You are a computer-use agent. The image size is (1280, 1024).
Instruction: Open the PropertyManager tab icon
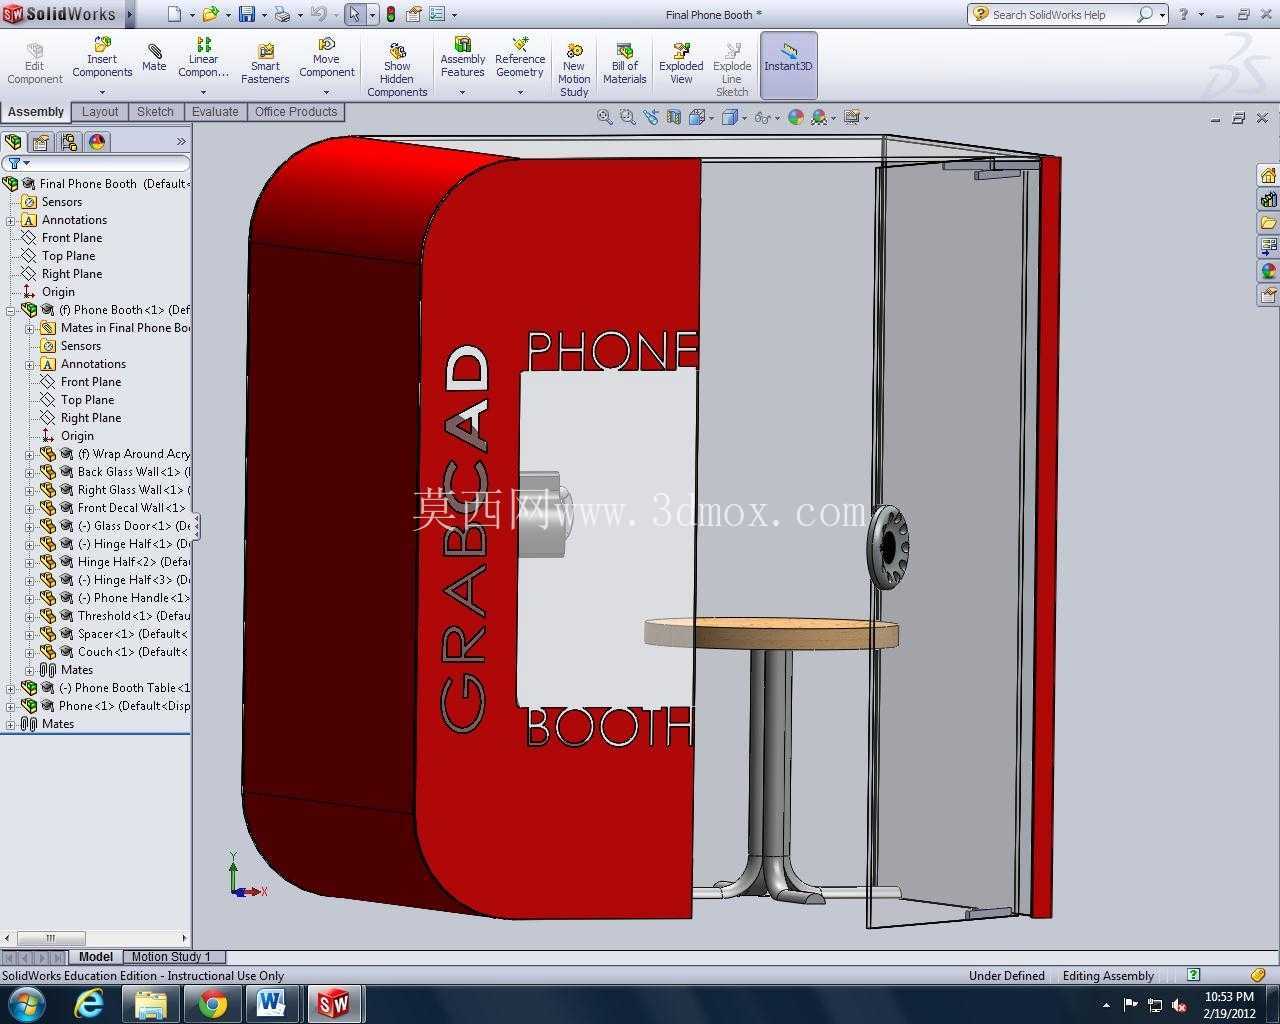pyautogui.click(x=41, y=142)
